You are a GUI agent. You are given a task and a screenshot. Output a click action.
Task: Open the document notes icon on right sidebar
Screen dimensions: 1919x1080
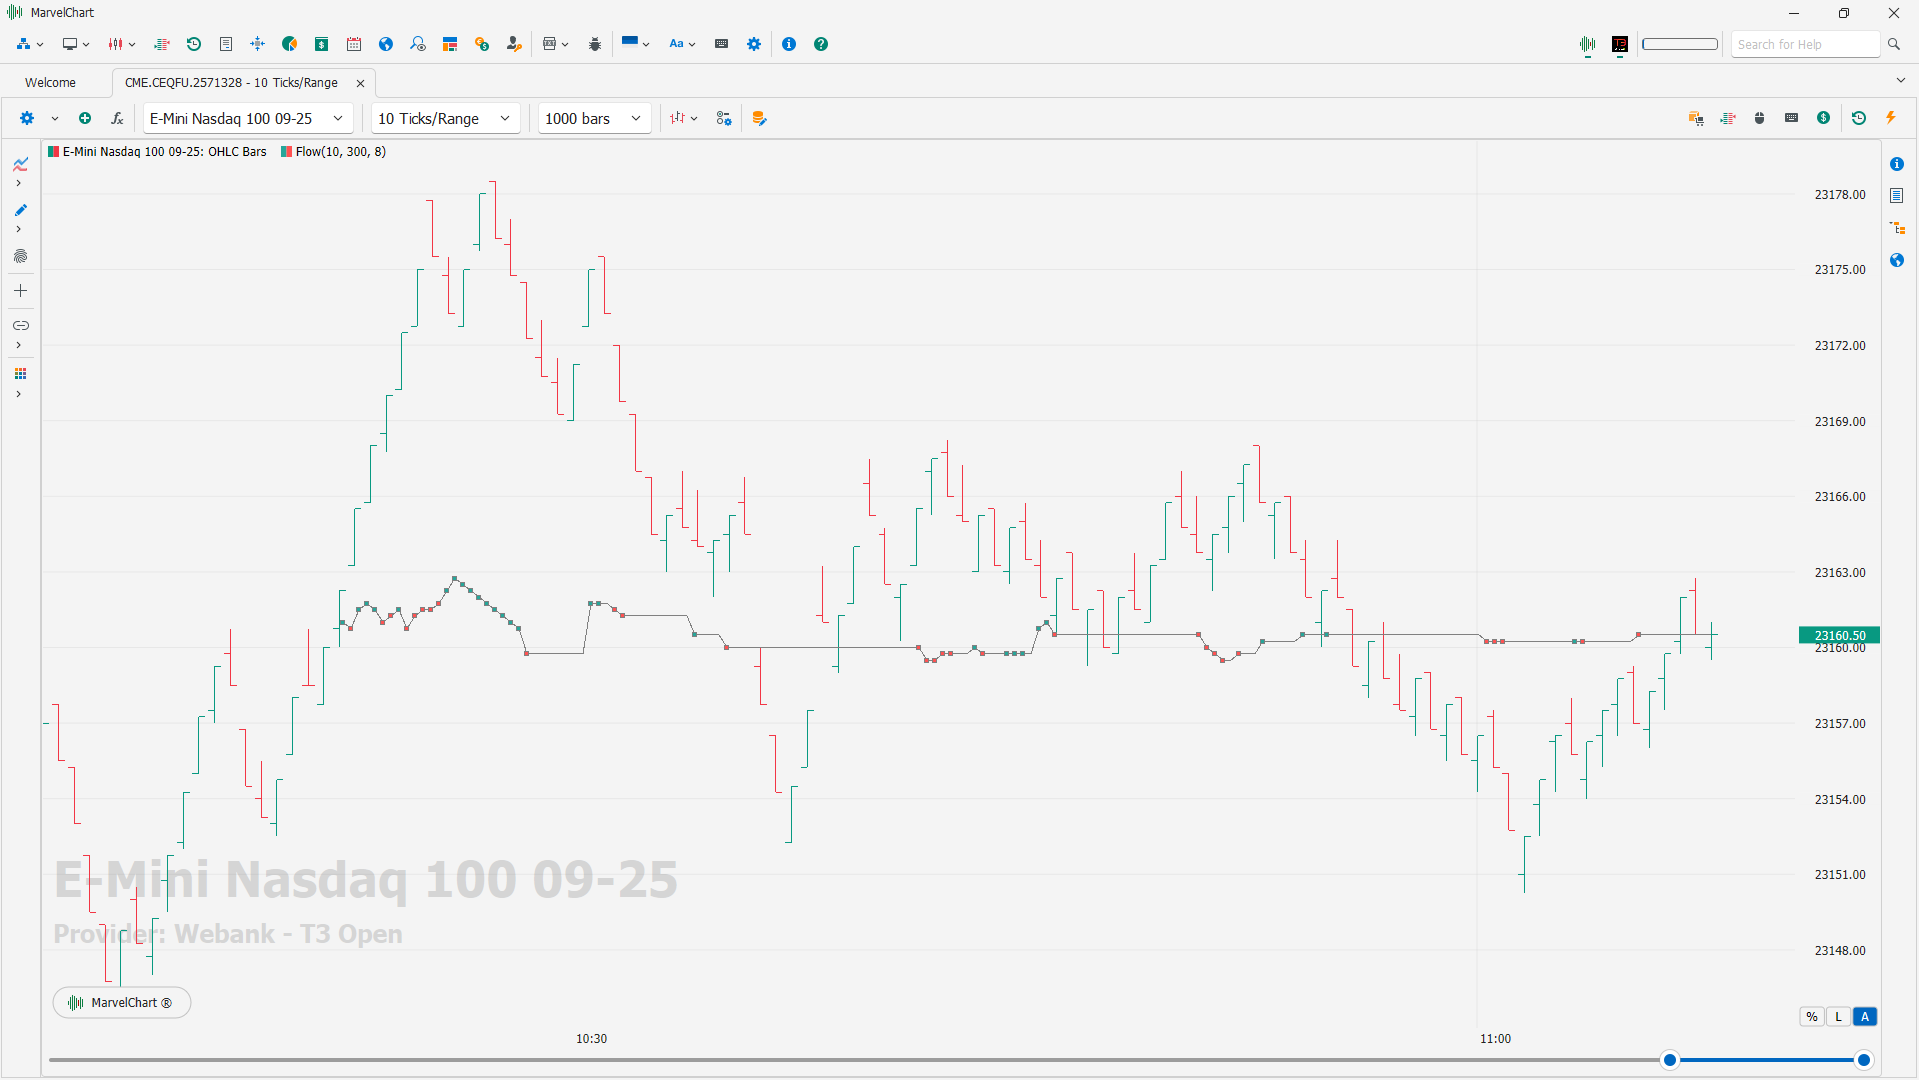click(1897, 196)
